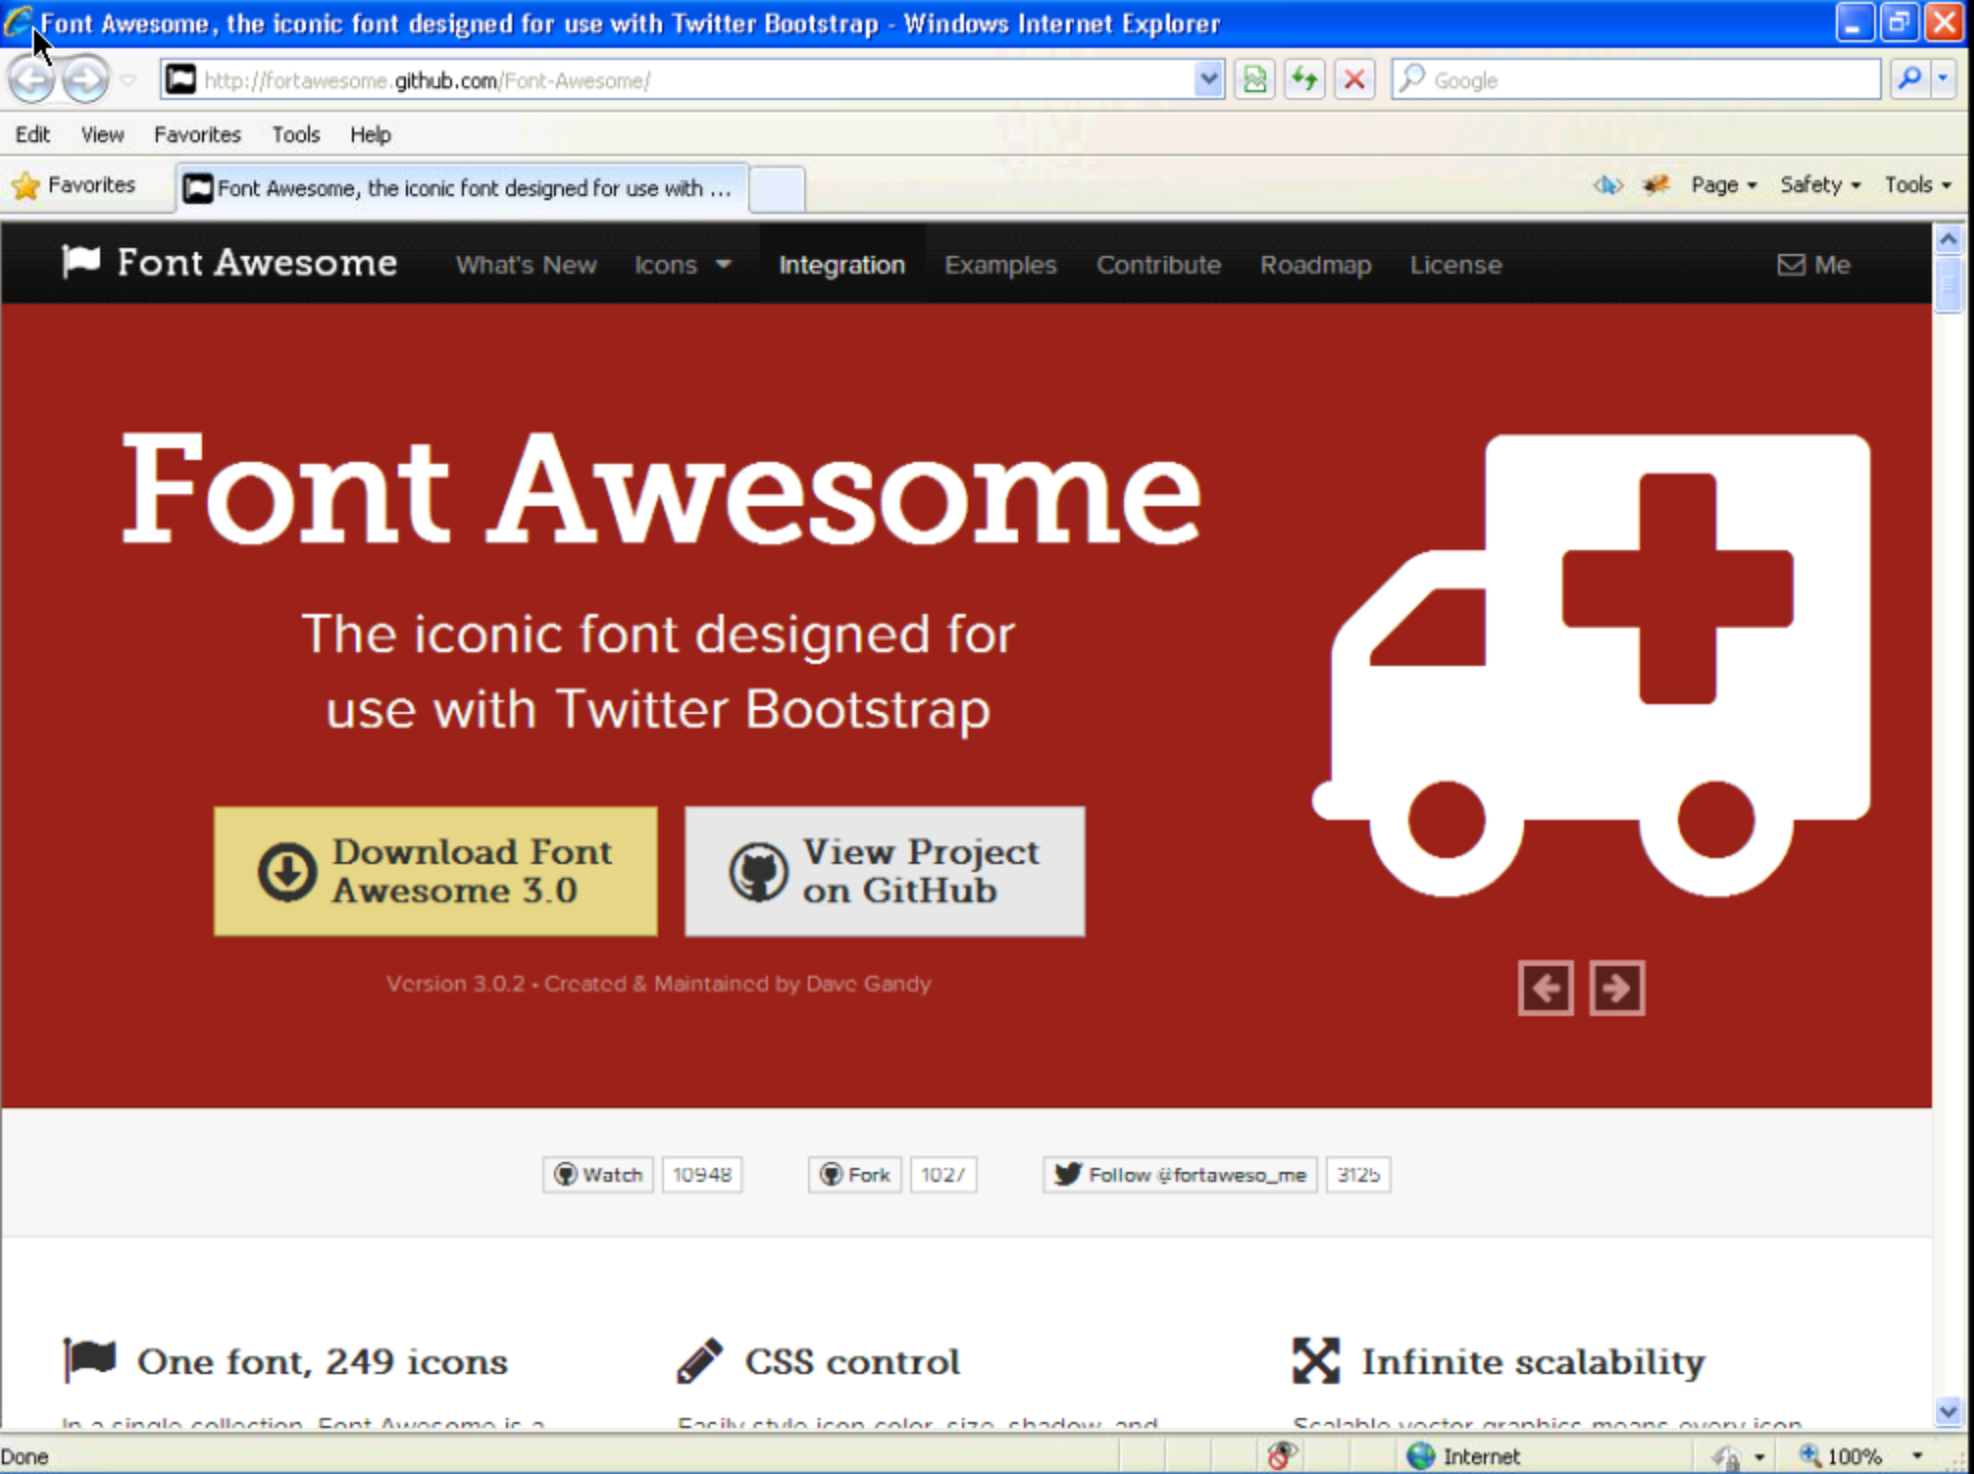Click the Contribute navigation menu item

1160,265
